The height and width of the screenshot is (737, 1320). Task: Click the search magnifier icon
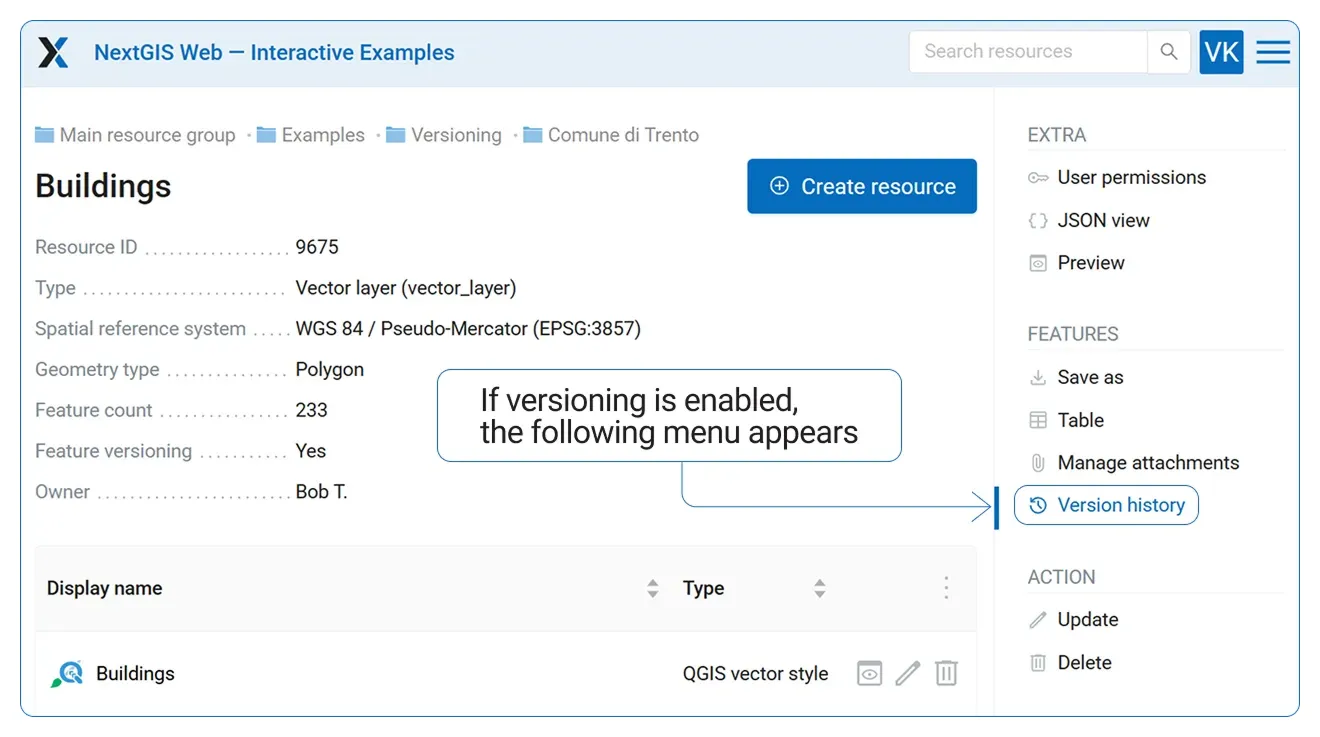click(x=1168, y=52)
